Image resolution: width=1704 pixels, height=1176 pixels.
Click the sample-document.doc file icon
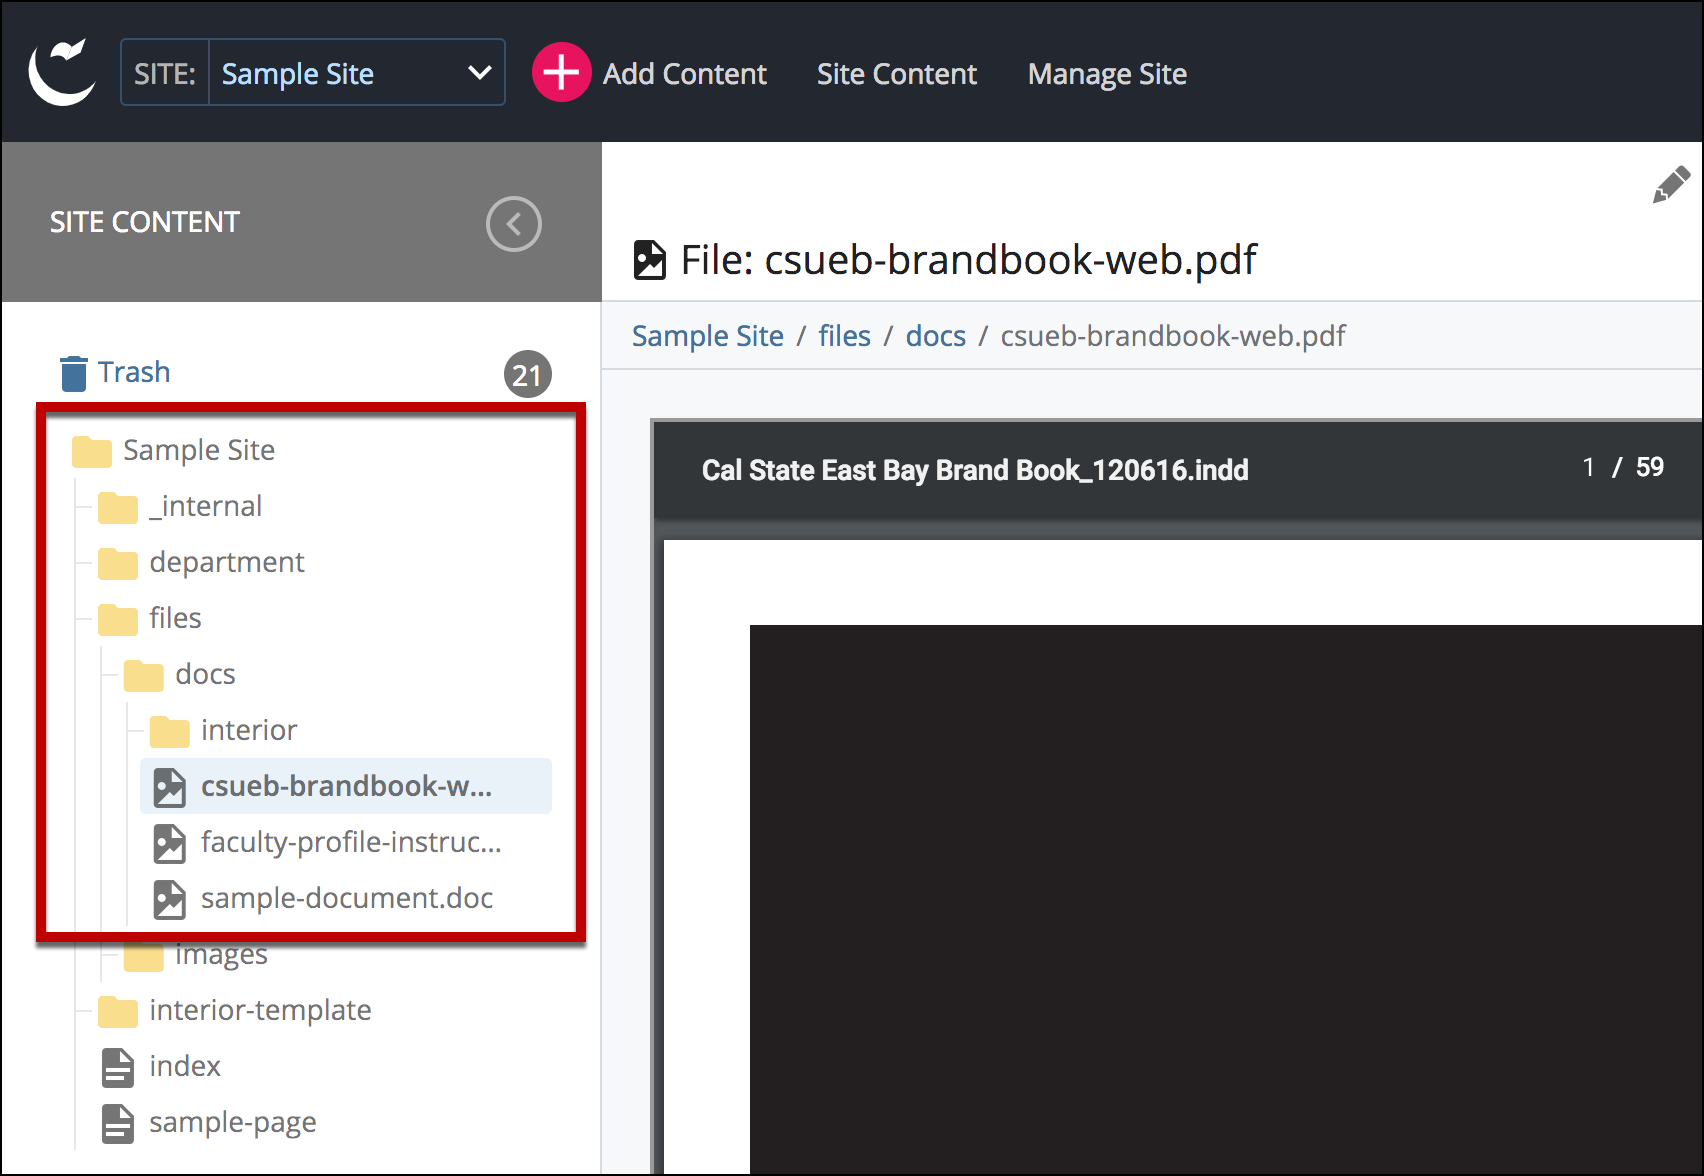169,899
